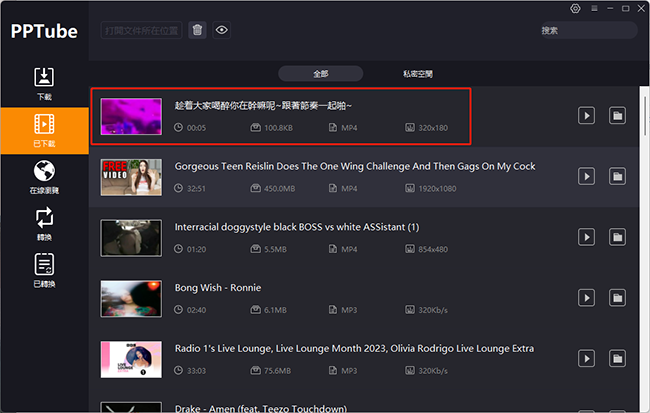Click the '32:51' duration
Image resolution: width=650 pixels, height=413 pixels.
click(x=196, y=189)
